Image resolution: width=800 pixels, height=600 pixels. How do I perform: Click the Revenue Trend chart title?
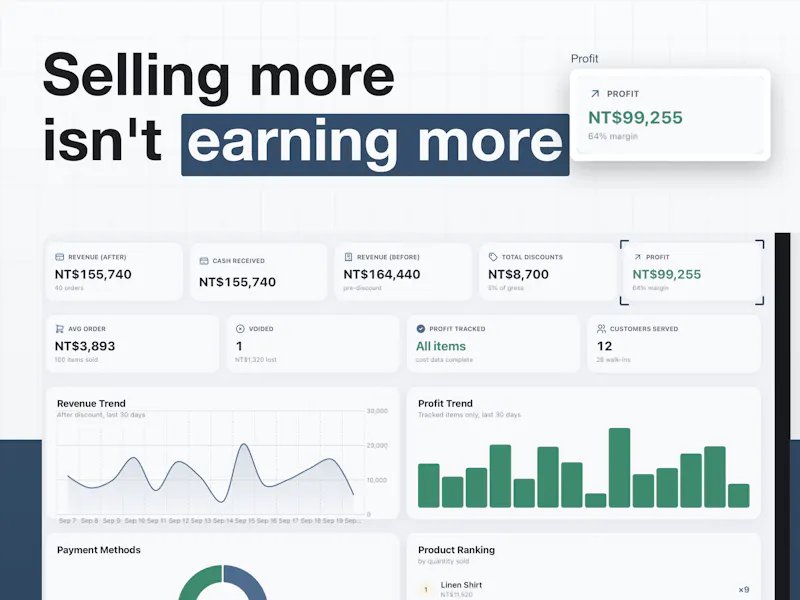pyautogui.click(x=91, y=404)
